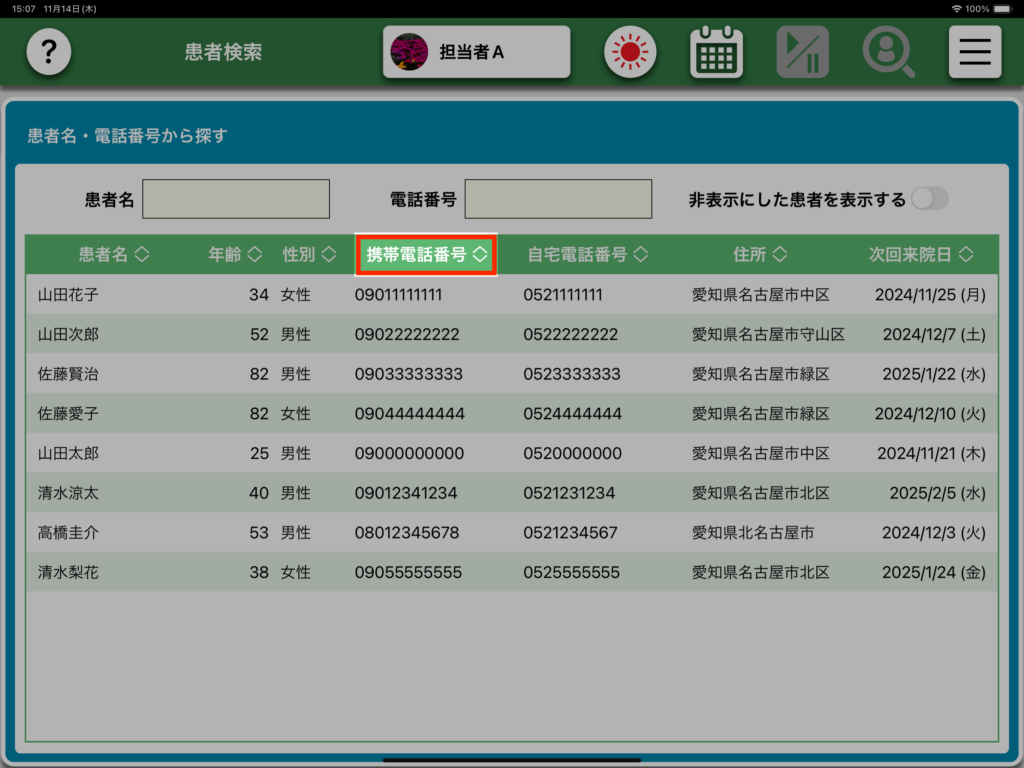This screenshot has height=768, width=1024.
Task: Sort by 携帯電話番号 column header
Action: coord(426,255)
